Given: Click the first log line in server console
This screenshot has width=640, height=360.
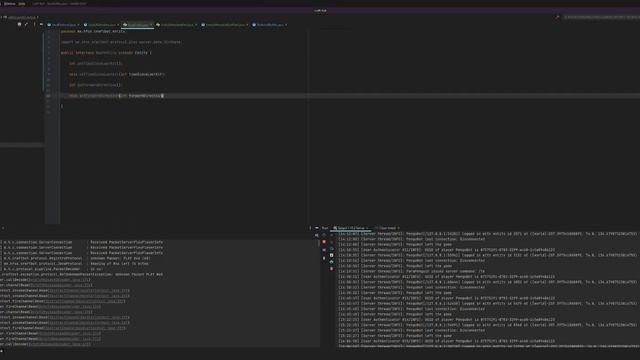Looking at the screenshot, I should [487, 234].
